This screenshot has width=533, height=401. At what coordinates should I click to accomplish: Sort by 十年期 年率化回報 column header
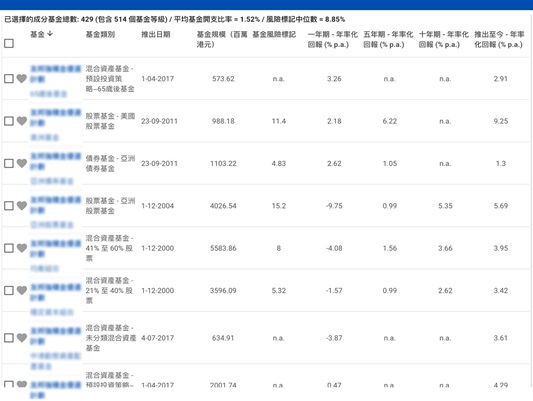pos(444,39)
